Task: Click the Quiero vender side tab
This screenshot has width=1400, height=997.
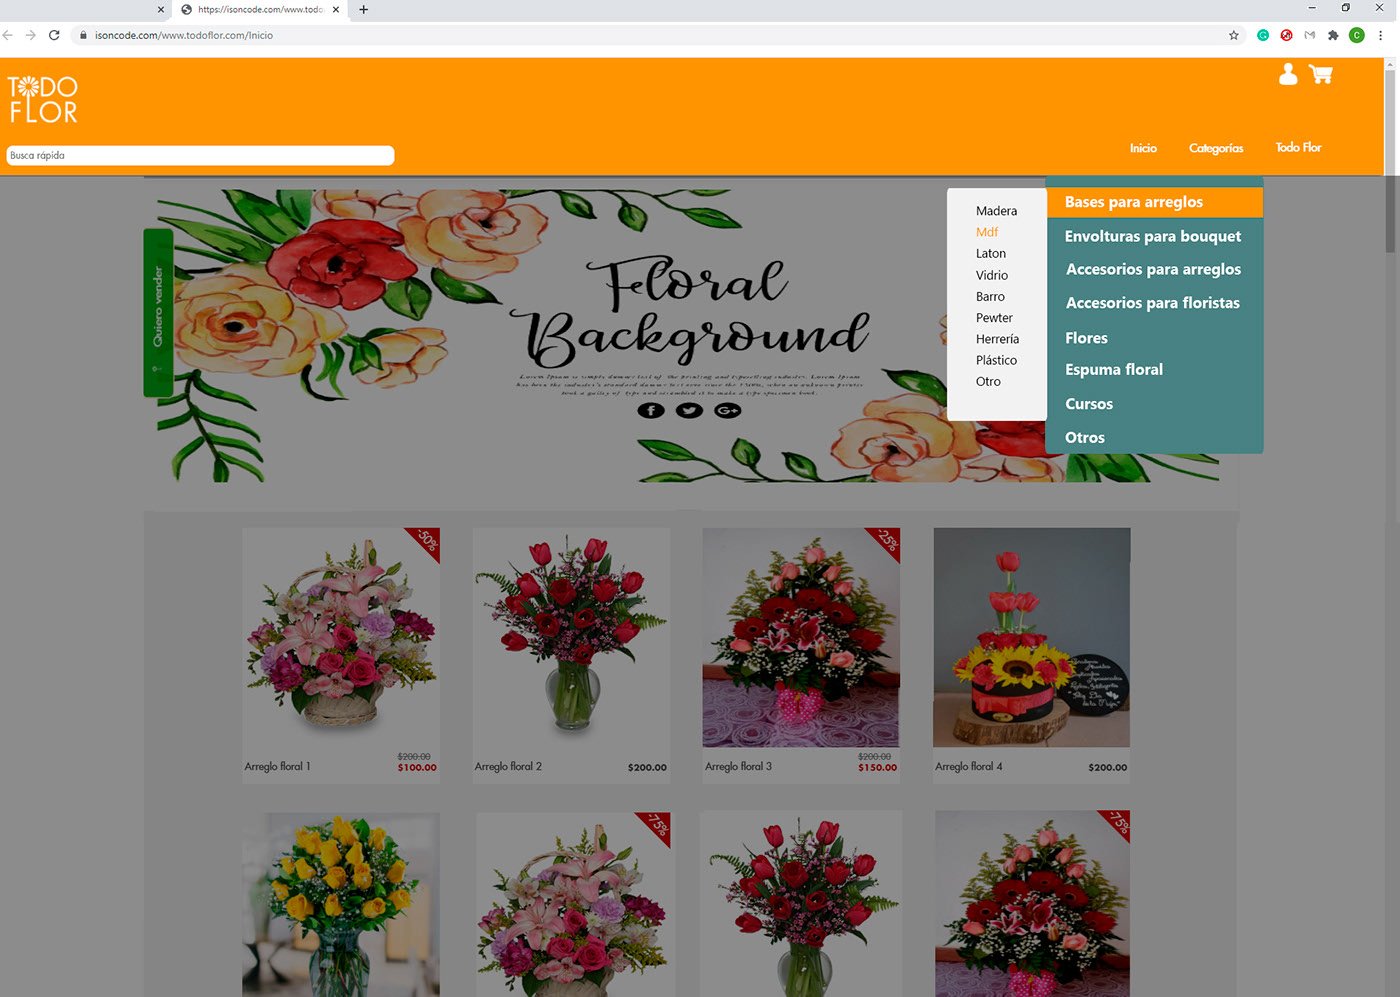Action: click(x=158, y=312)
